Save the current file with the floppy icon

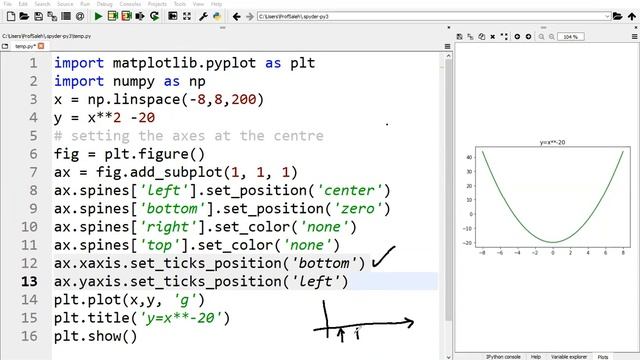pos(38,16)
